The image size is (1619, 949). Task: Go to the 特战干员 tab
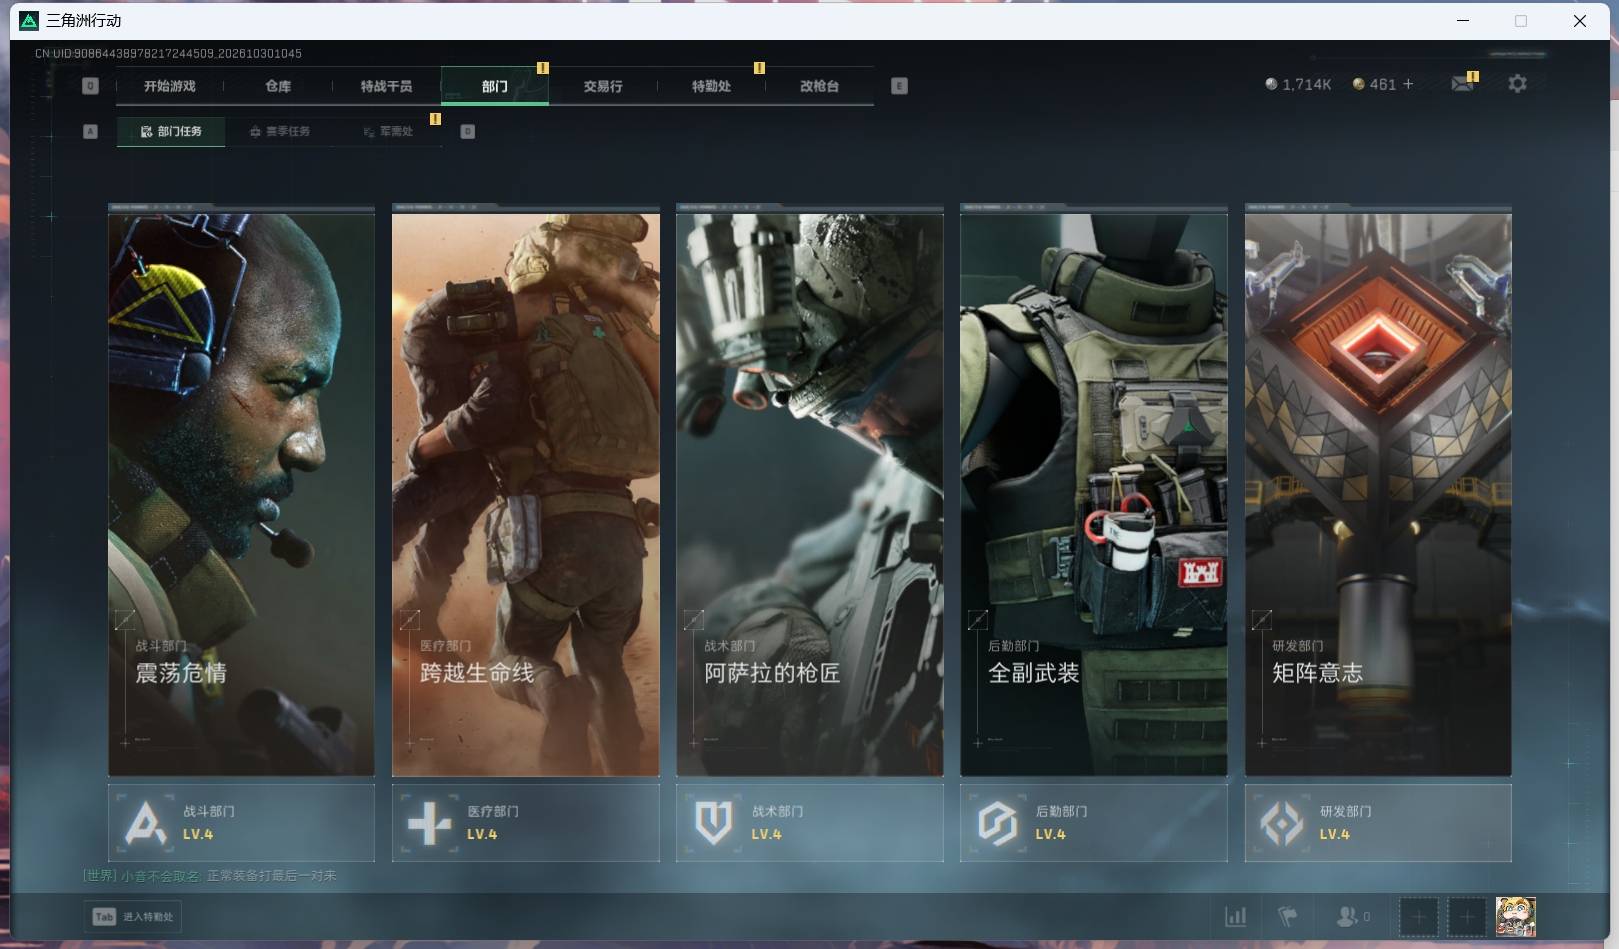click(x=386, y=86)
